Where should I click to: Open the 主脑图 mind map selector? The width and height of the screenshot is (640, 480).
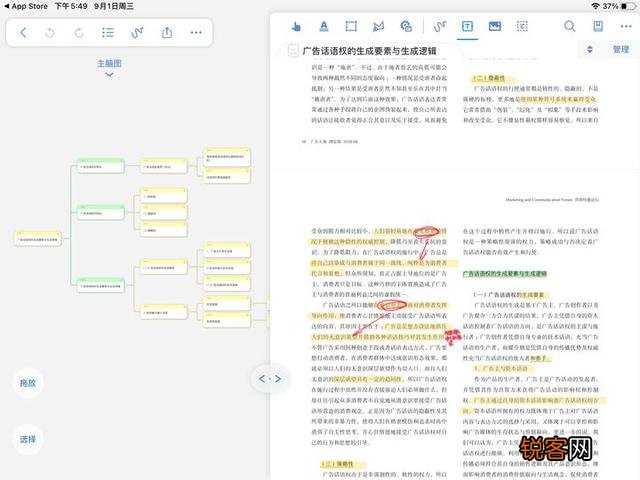click(x=109, y=63)
